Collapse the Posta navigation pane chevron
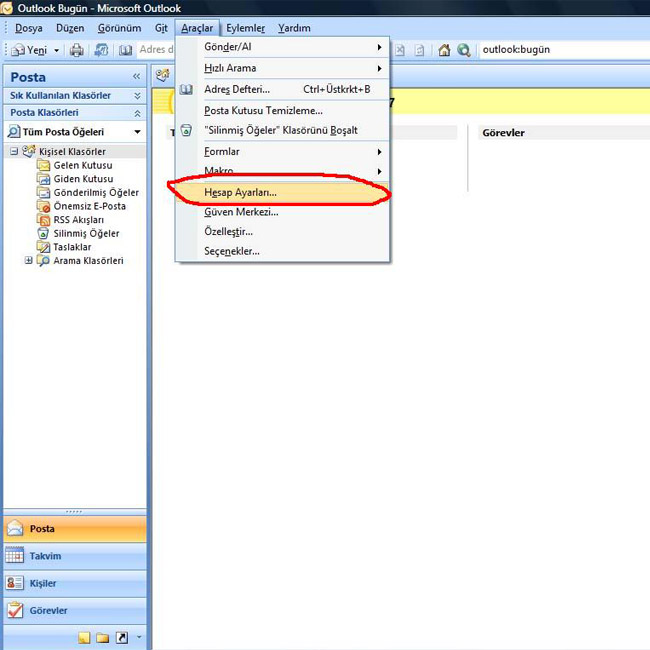Viewport: 650px width, 650px height. point(136,76)
